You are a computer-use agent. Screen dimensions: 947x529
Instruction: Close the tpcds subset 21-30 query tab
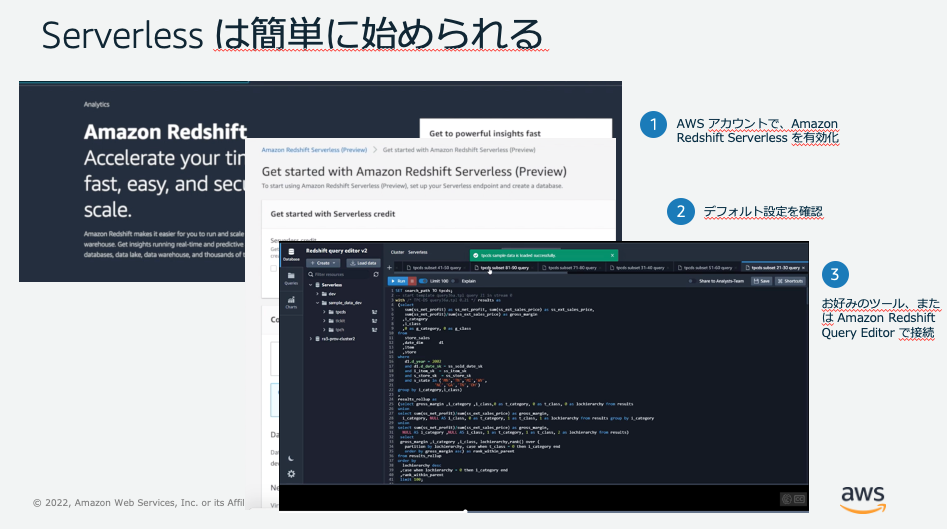(803, 268)
